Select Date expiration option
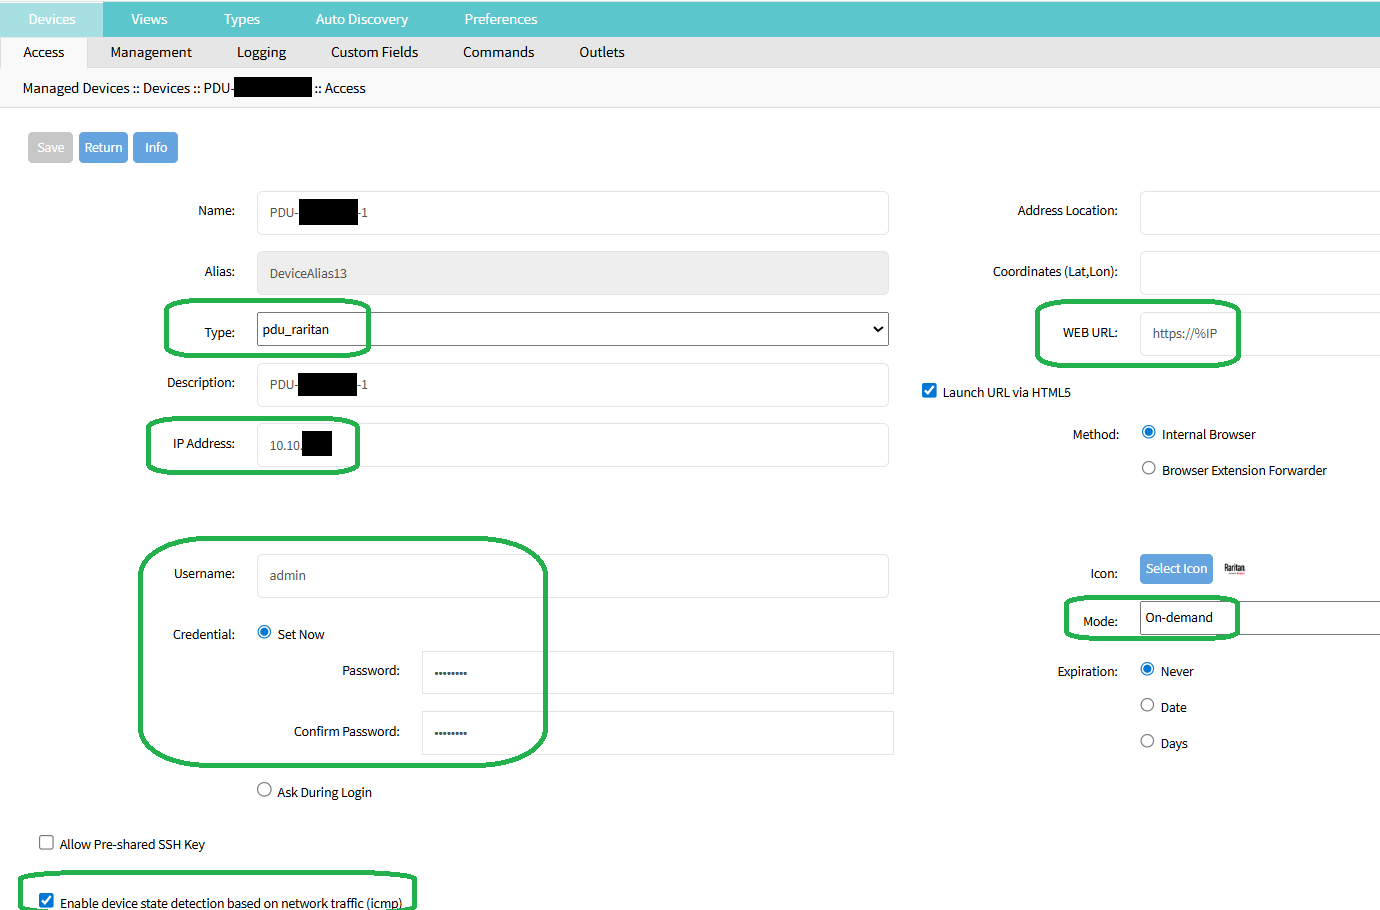Viewport: 1380px width, 910px height. pyautogui.click(x=1147, y=706)
